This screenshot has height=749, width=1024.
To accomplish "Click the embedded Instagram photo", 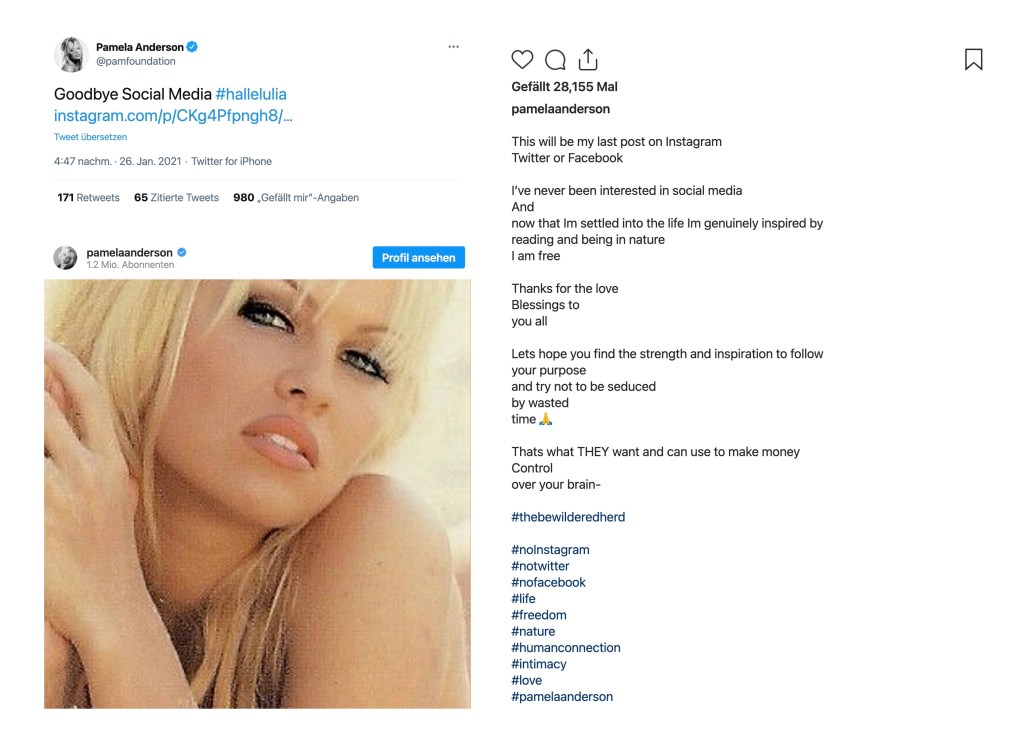I will pos(257,494).
